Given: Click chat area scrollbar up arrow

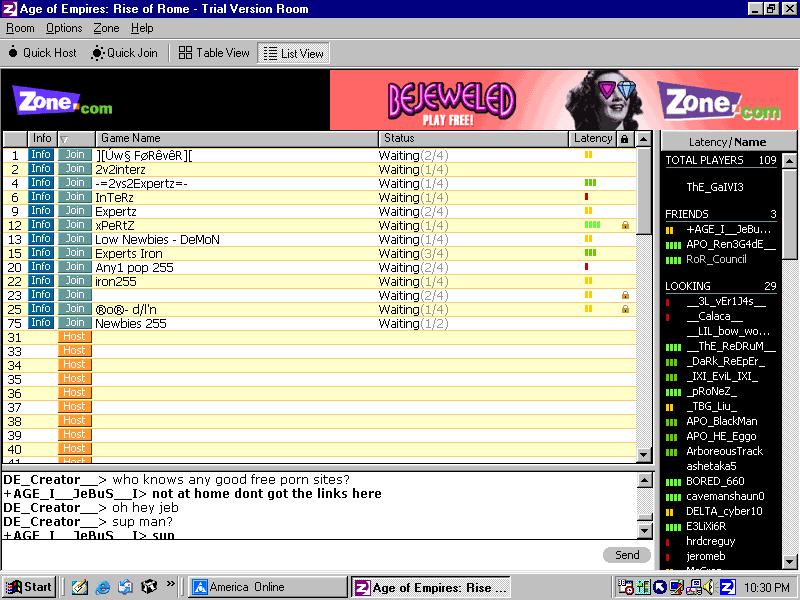Looking at the screenshot, I should (x=645, y=480).
